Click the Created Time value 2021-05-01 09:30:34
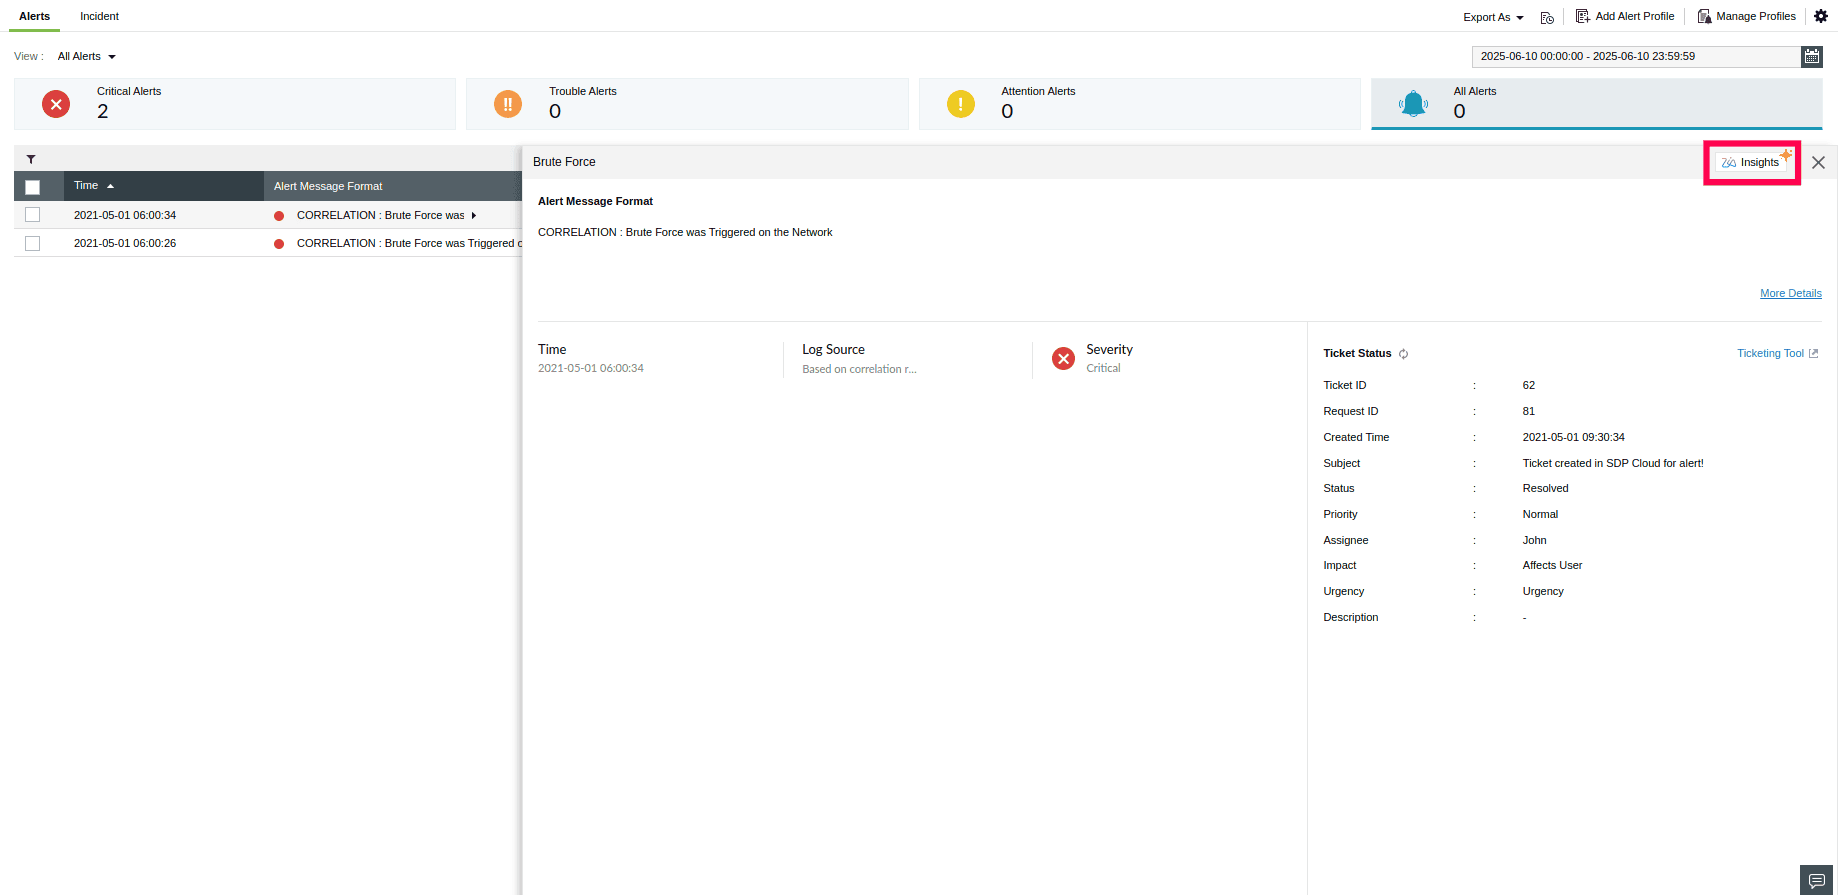Screen dimensions: 1838x895 1573,437
